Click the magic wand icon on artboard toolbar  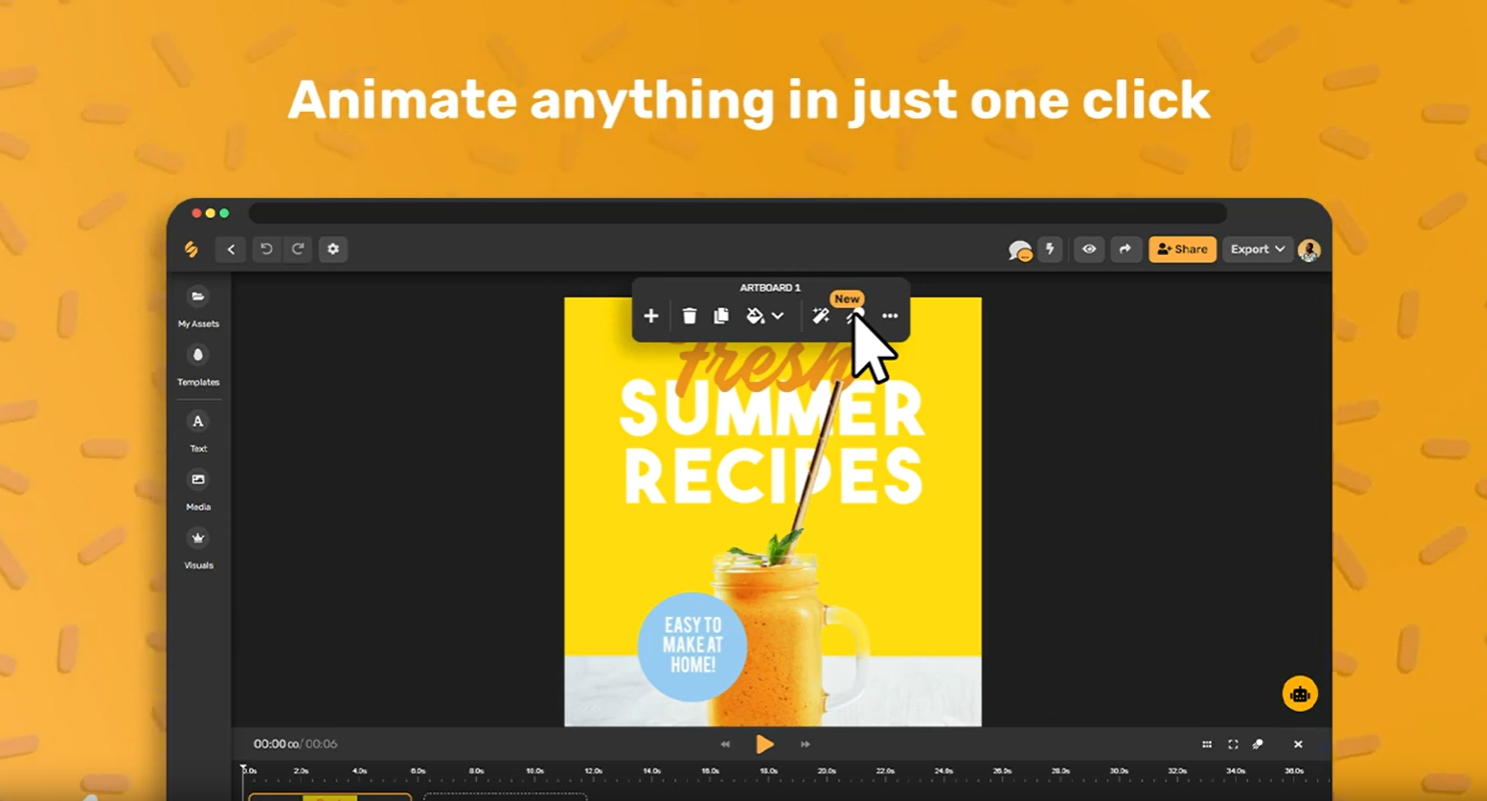click(820, 316)
